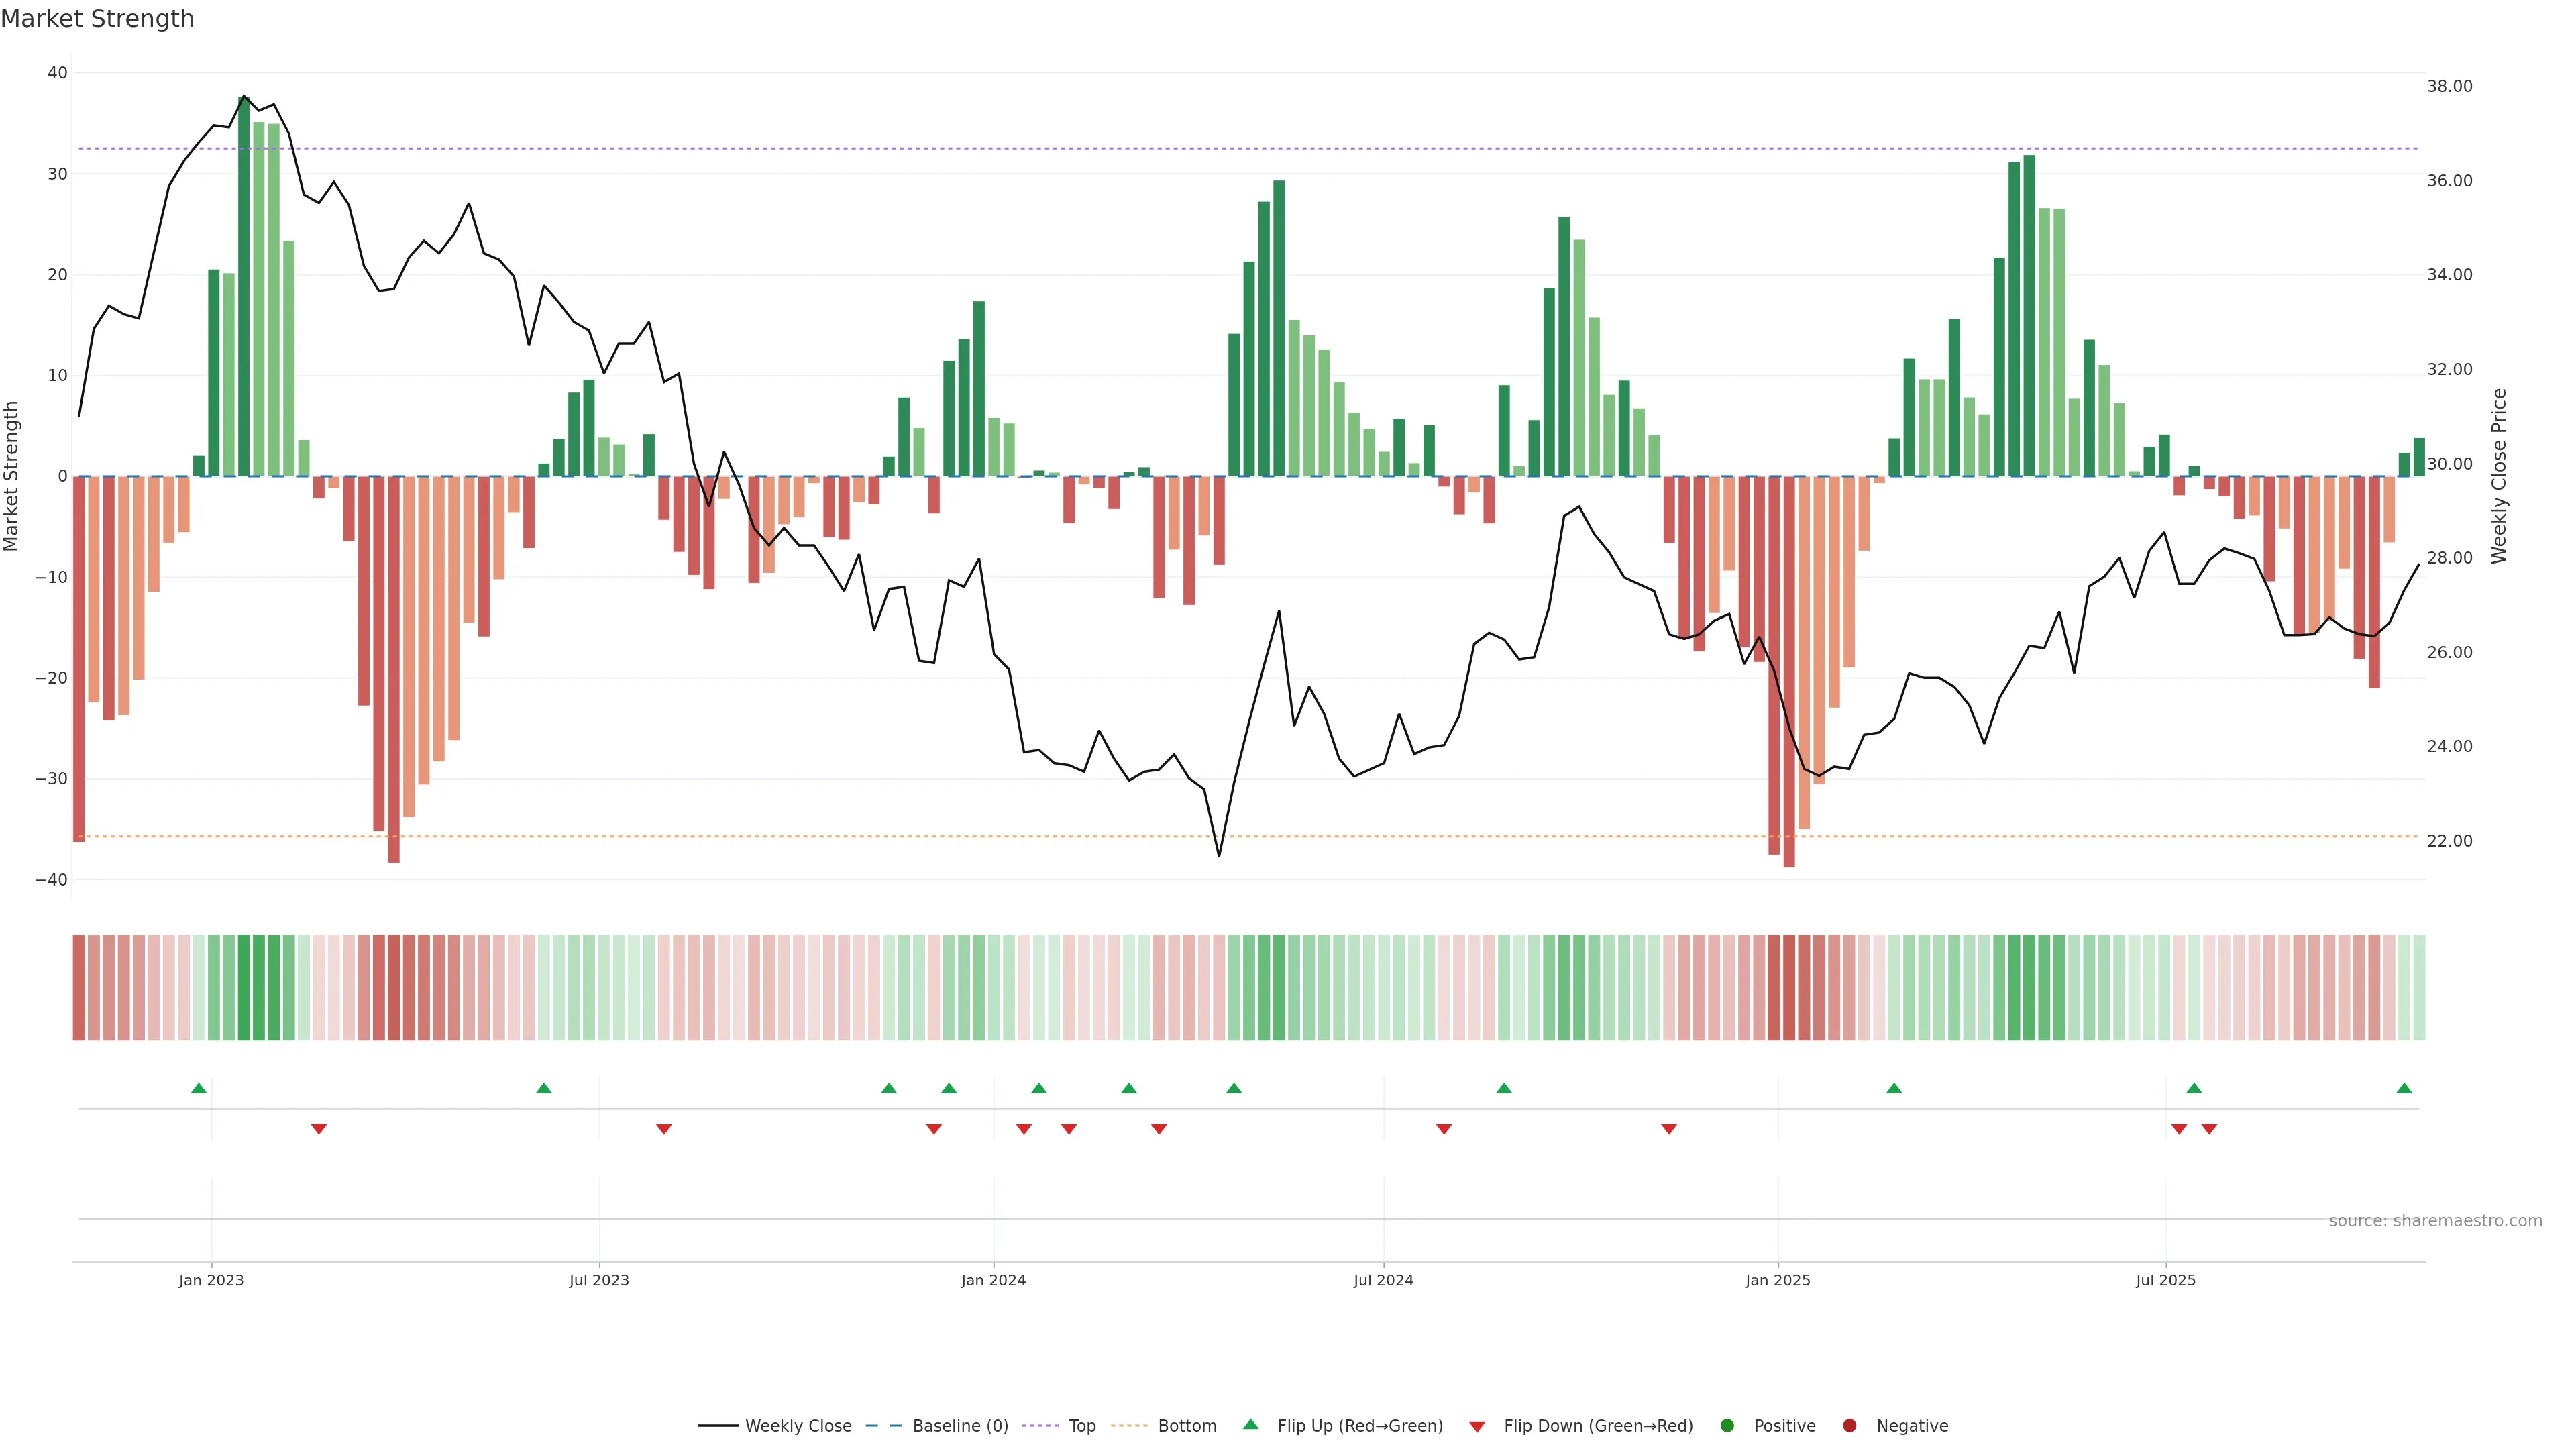Click the Market Strength chart title
Screen dimensions: 2576x1449
pos(97,19)
